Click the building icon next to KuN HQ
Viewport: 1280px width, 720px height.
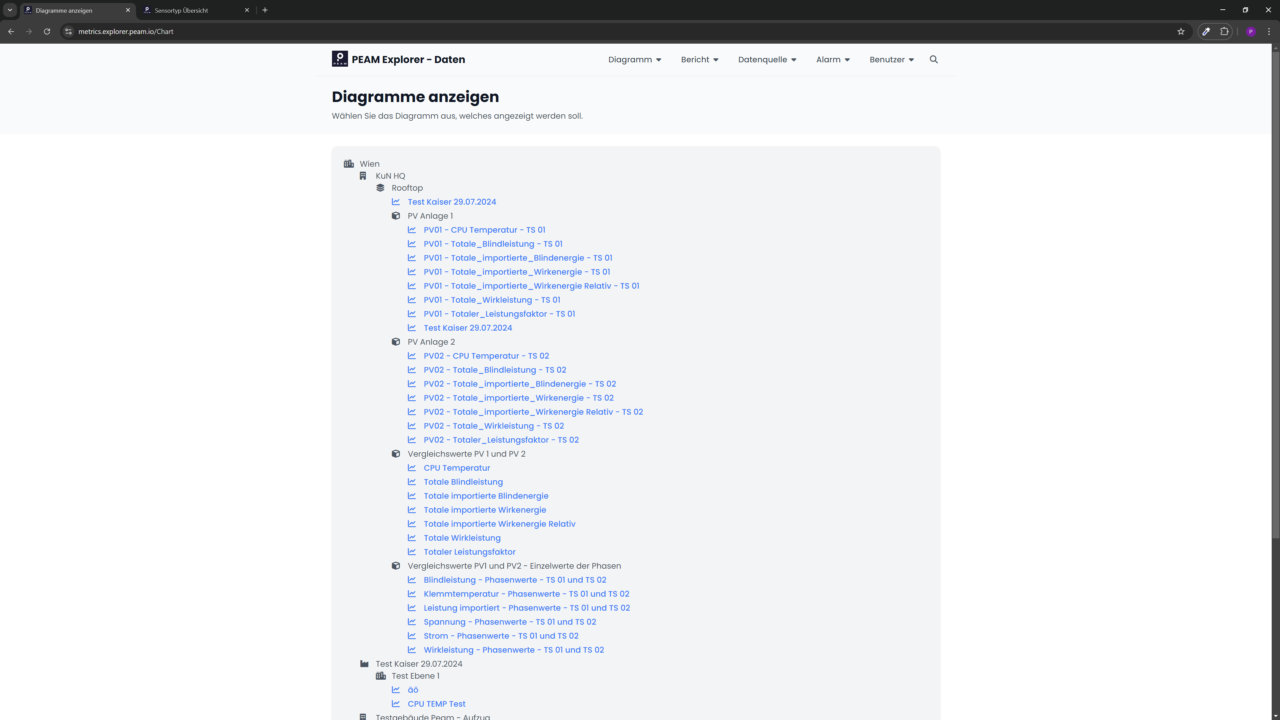pos(364,176)
